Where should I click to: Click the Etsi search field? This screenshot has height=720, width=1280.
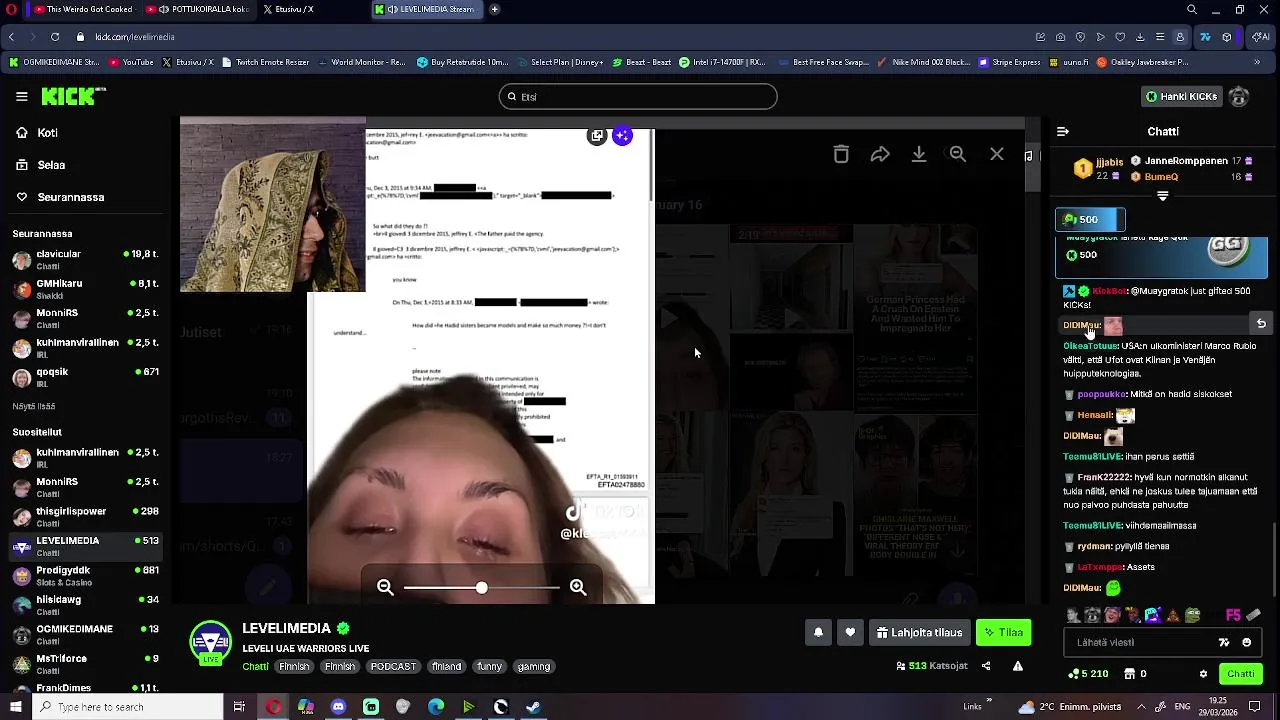638,97
